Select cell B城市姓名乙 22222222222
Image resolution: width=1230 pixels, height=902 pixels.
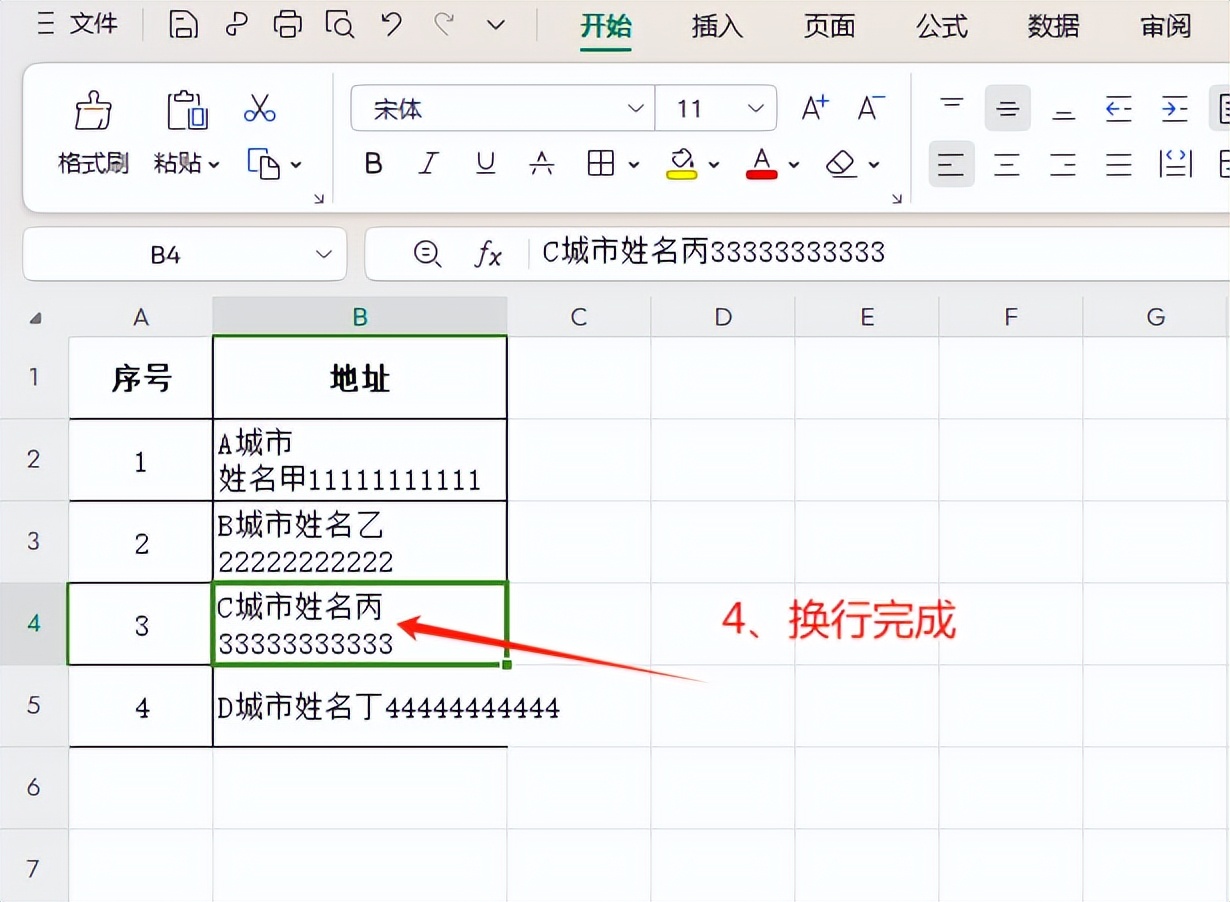coord(360,542)
